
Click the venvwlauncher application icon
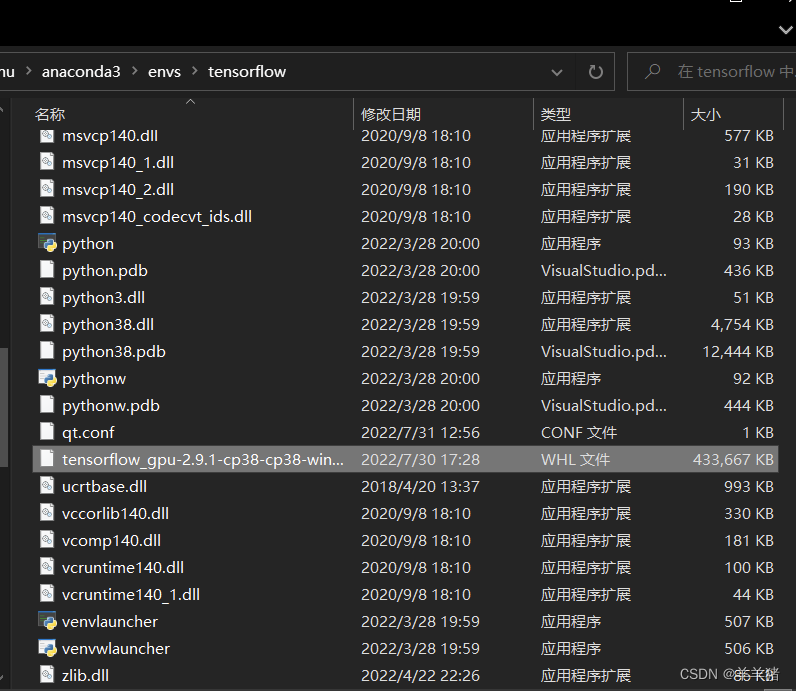47,648
